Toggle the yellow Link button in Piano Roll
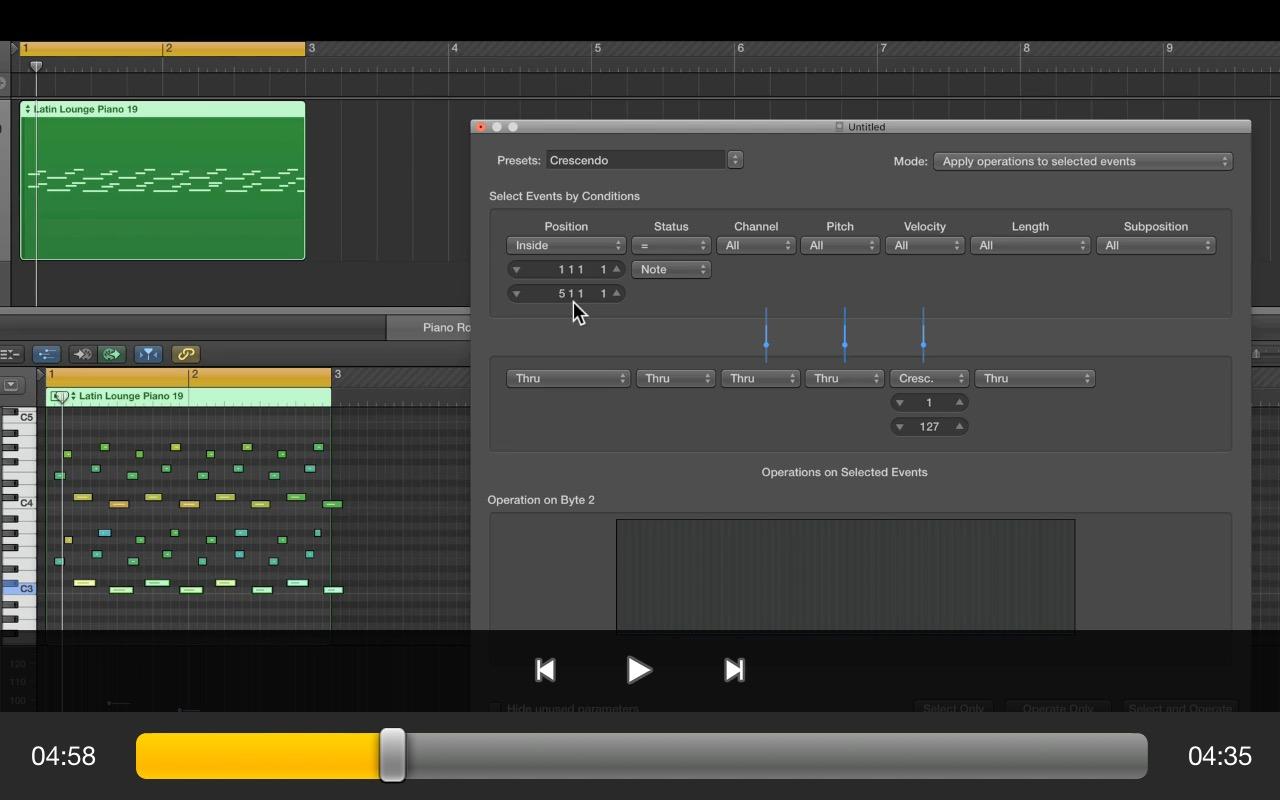 tap(185, 354)
